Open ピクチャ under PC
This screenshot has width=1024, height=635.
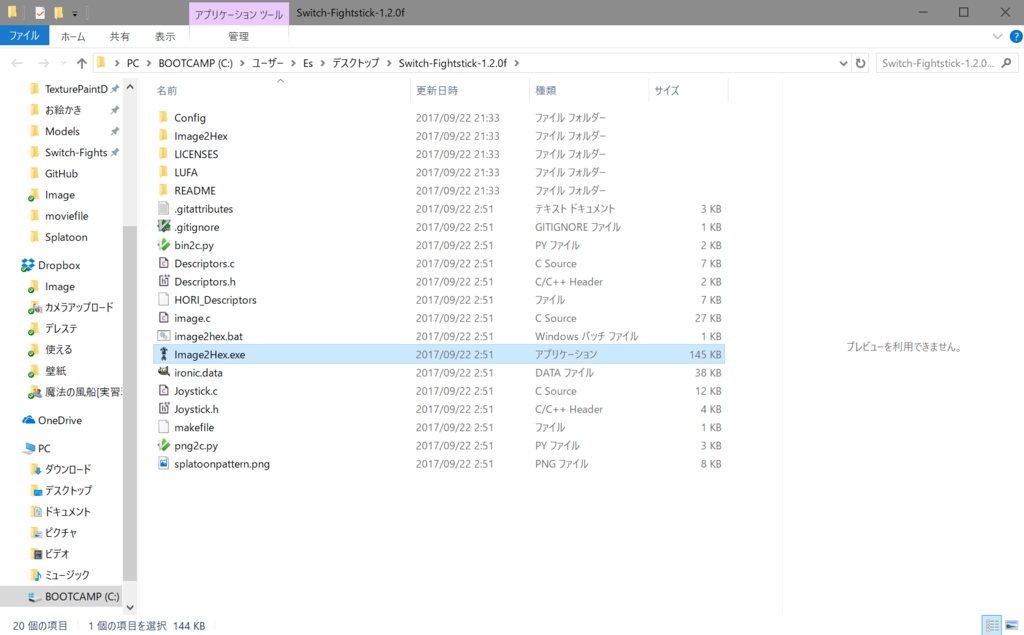pos(61,532)
